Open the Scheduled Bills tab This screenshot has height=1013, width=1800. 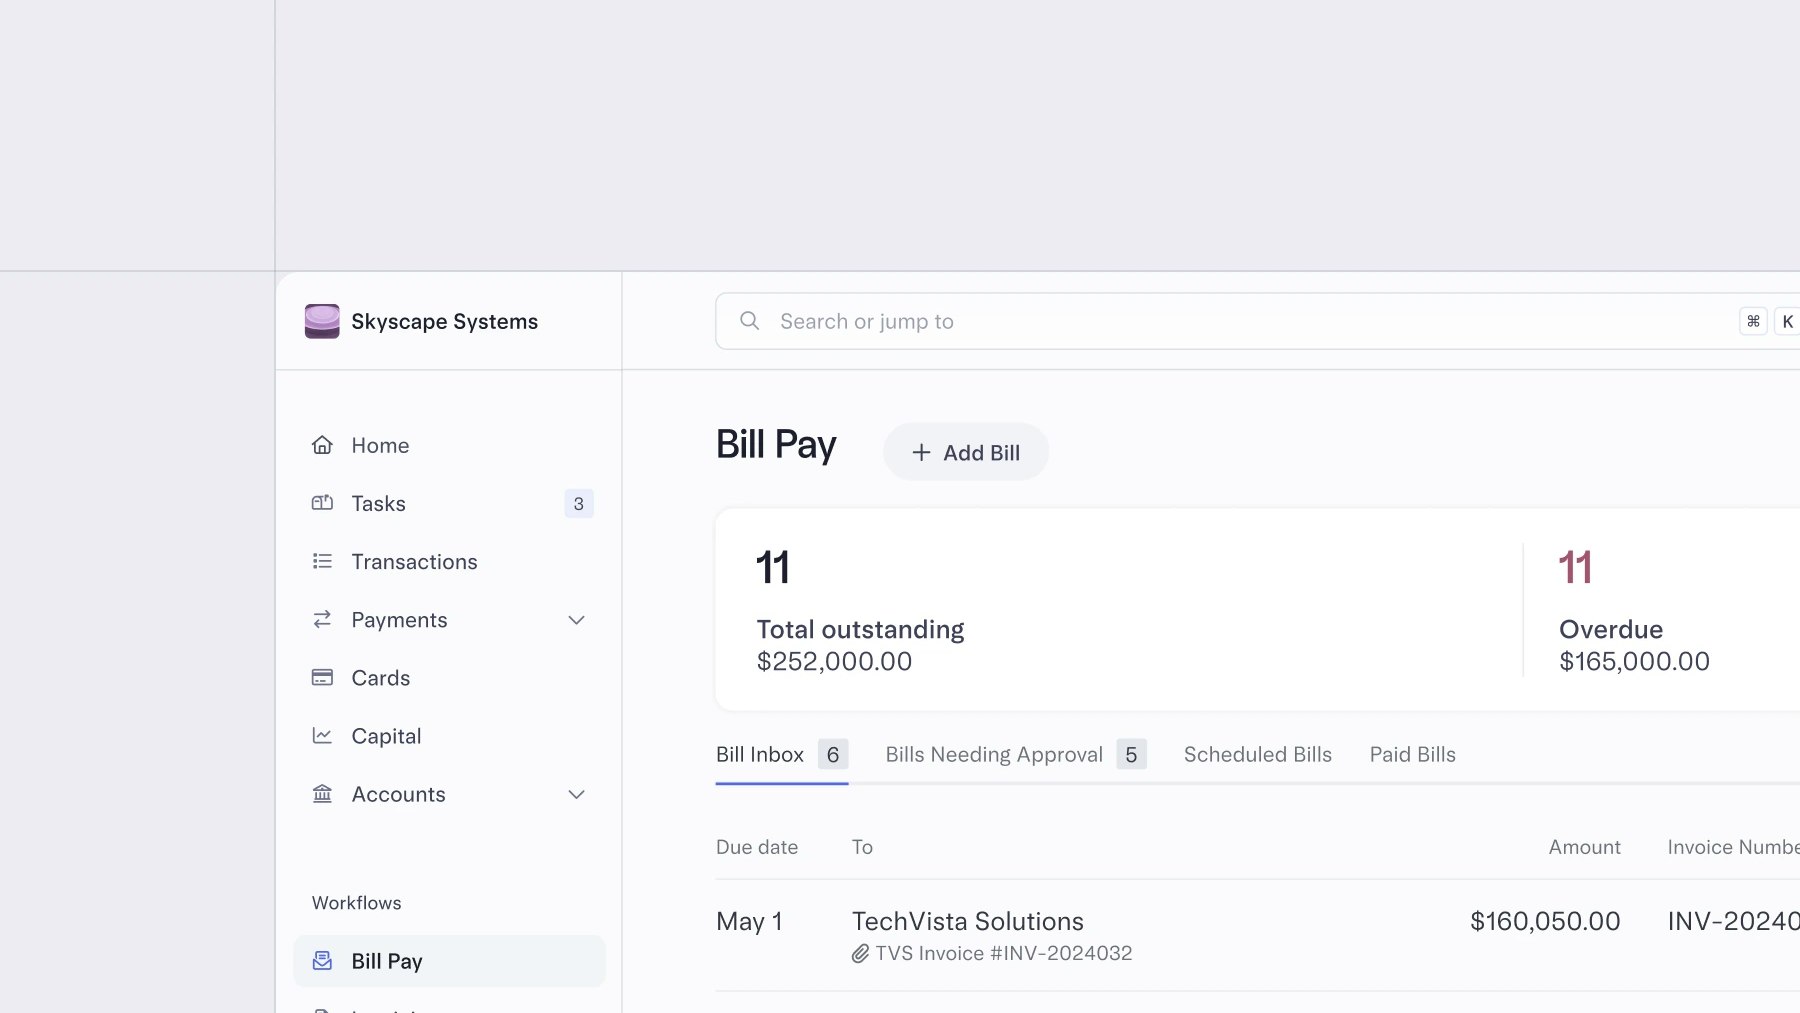tap(1258, 755)
